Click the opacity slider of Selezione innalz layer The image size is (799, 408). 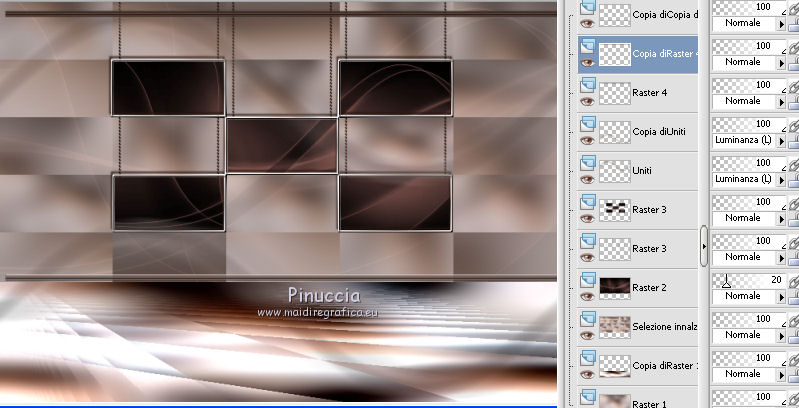[x=749, y=318]
